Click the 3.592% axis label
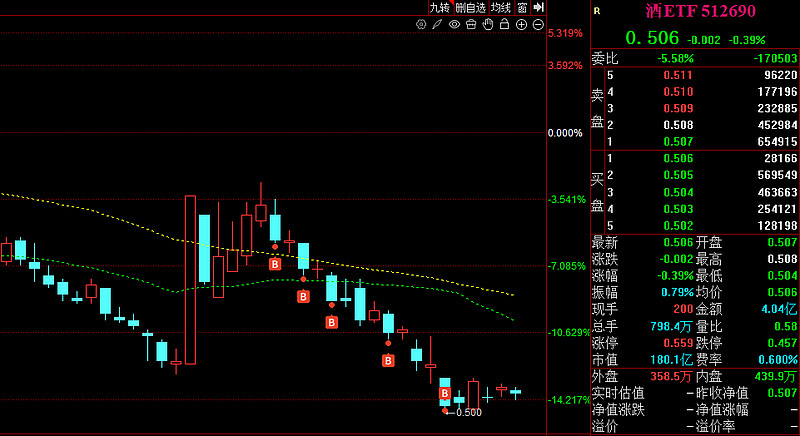Screen dimensions: 800x436 pyautogui.click(x=565, y=65)
